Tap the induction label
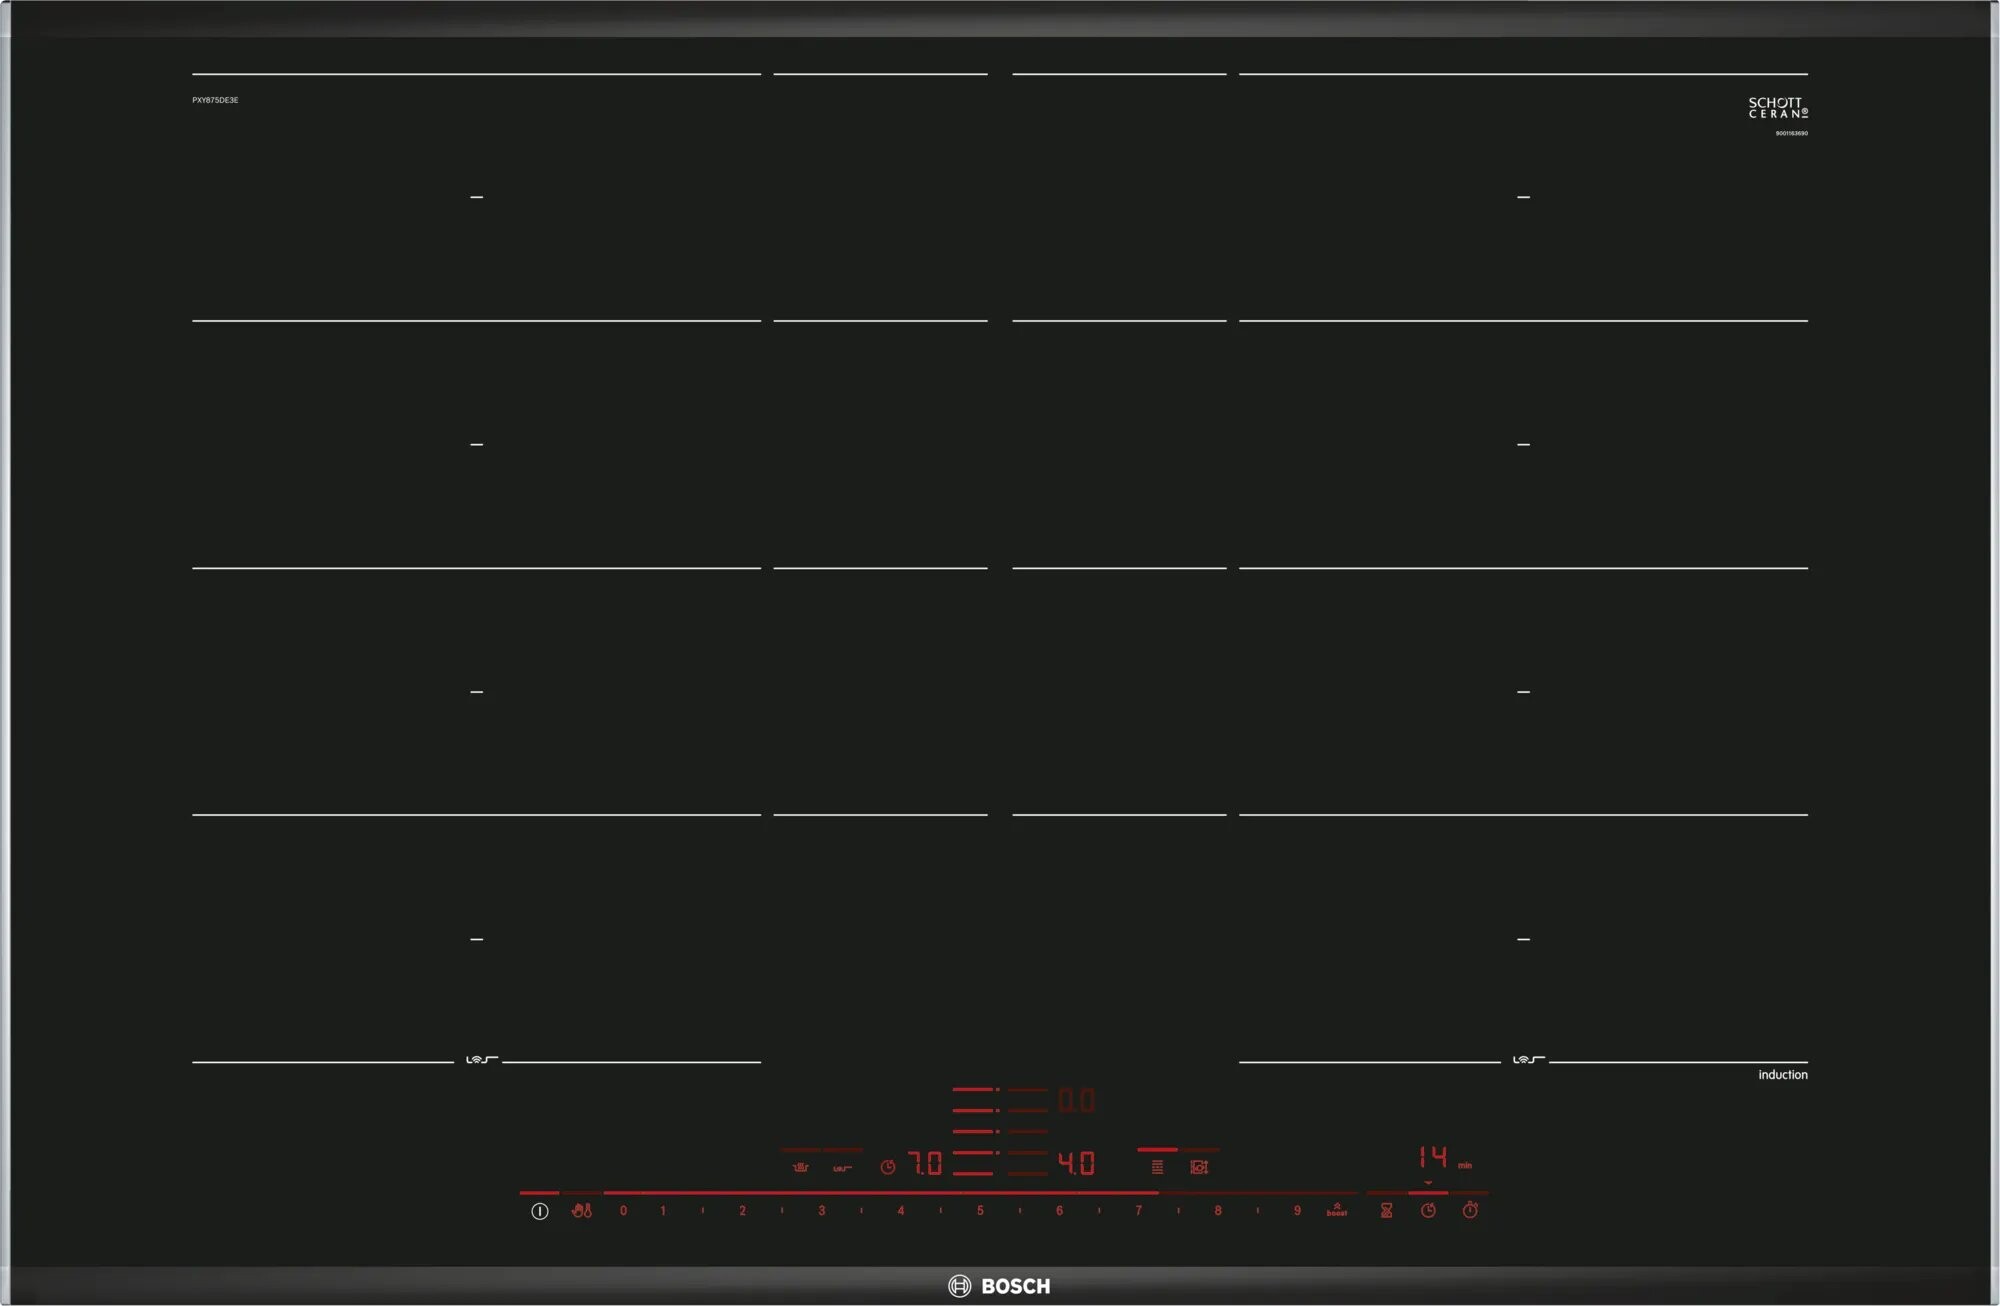Viewport: 2000px width, 1306px height. pos(1783,1075)
